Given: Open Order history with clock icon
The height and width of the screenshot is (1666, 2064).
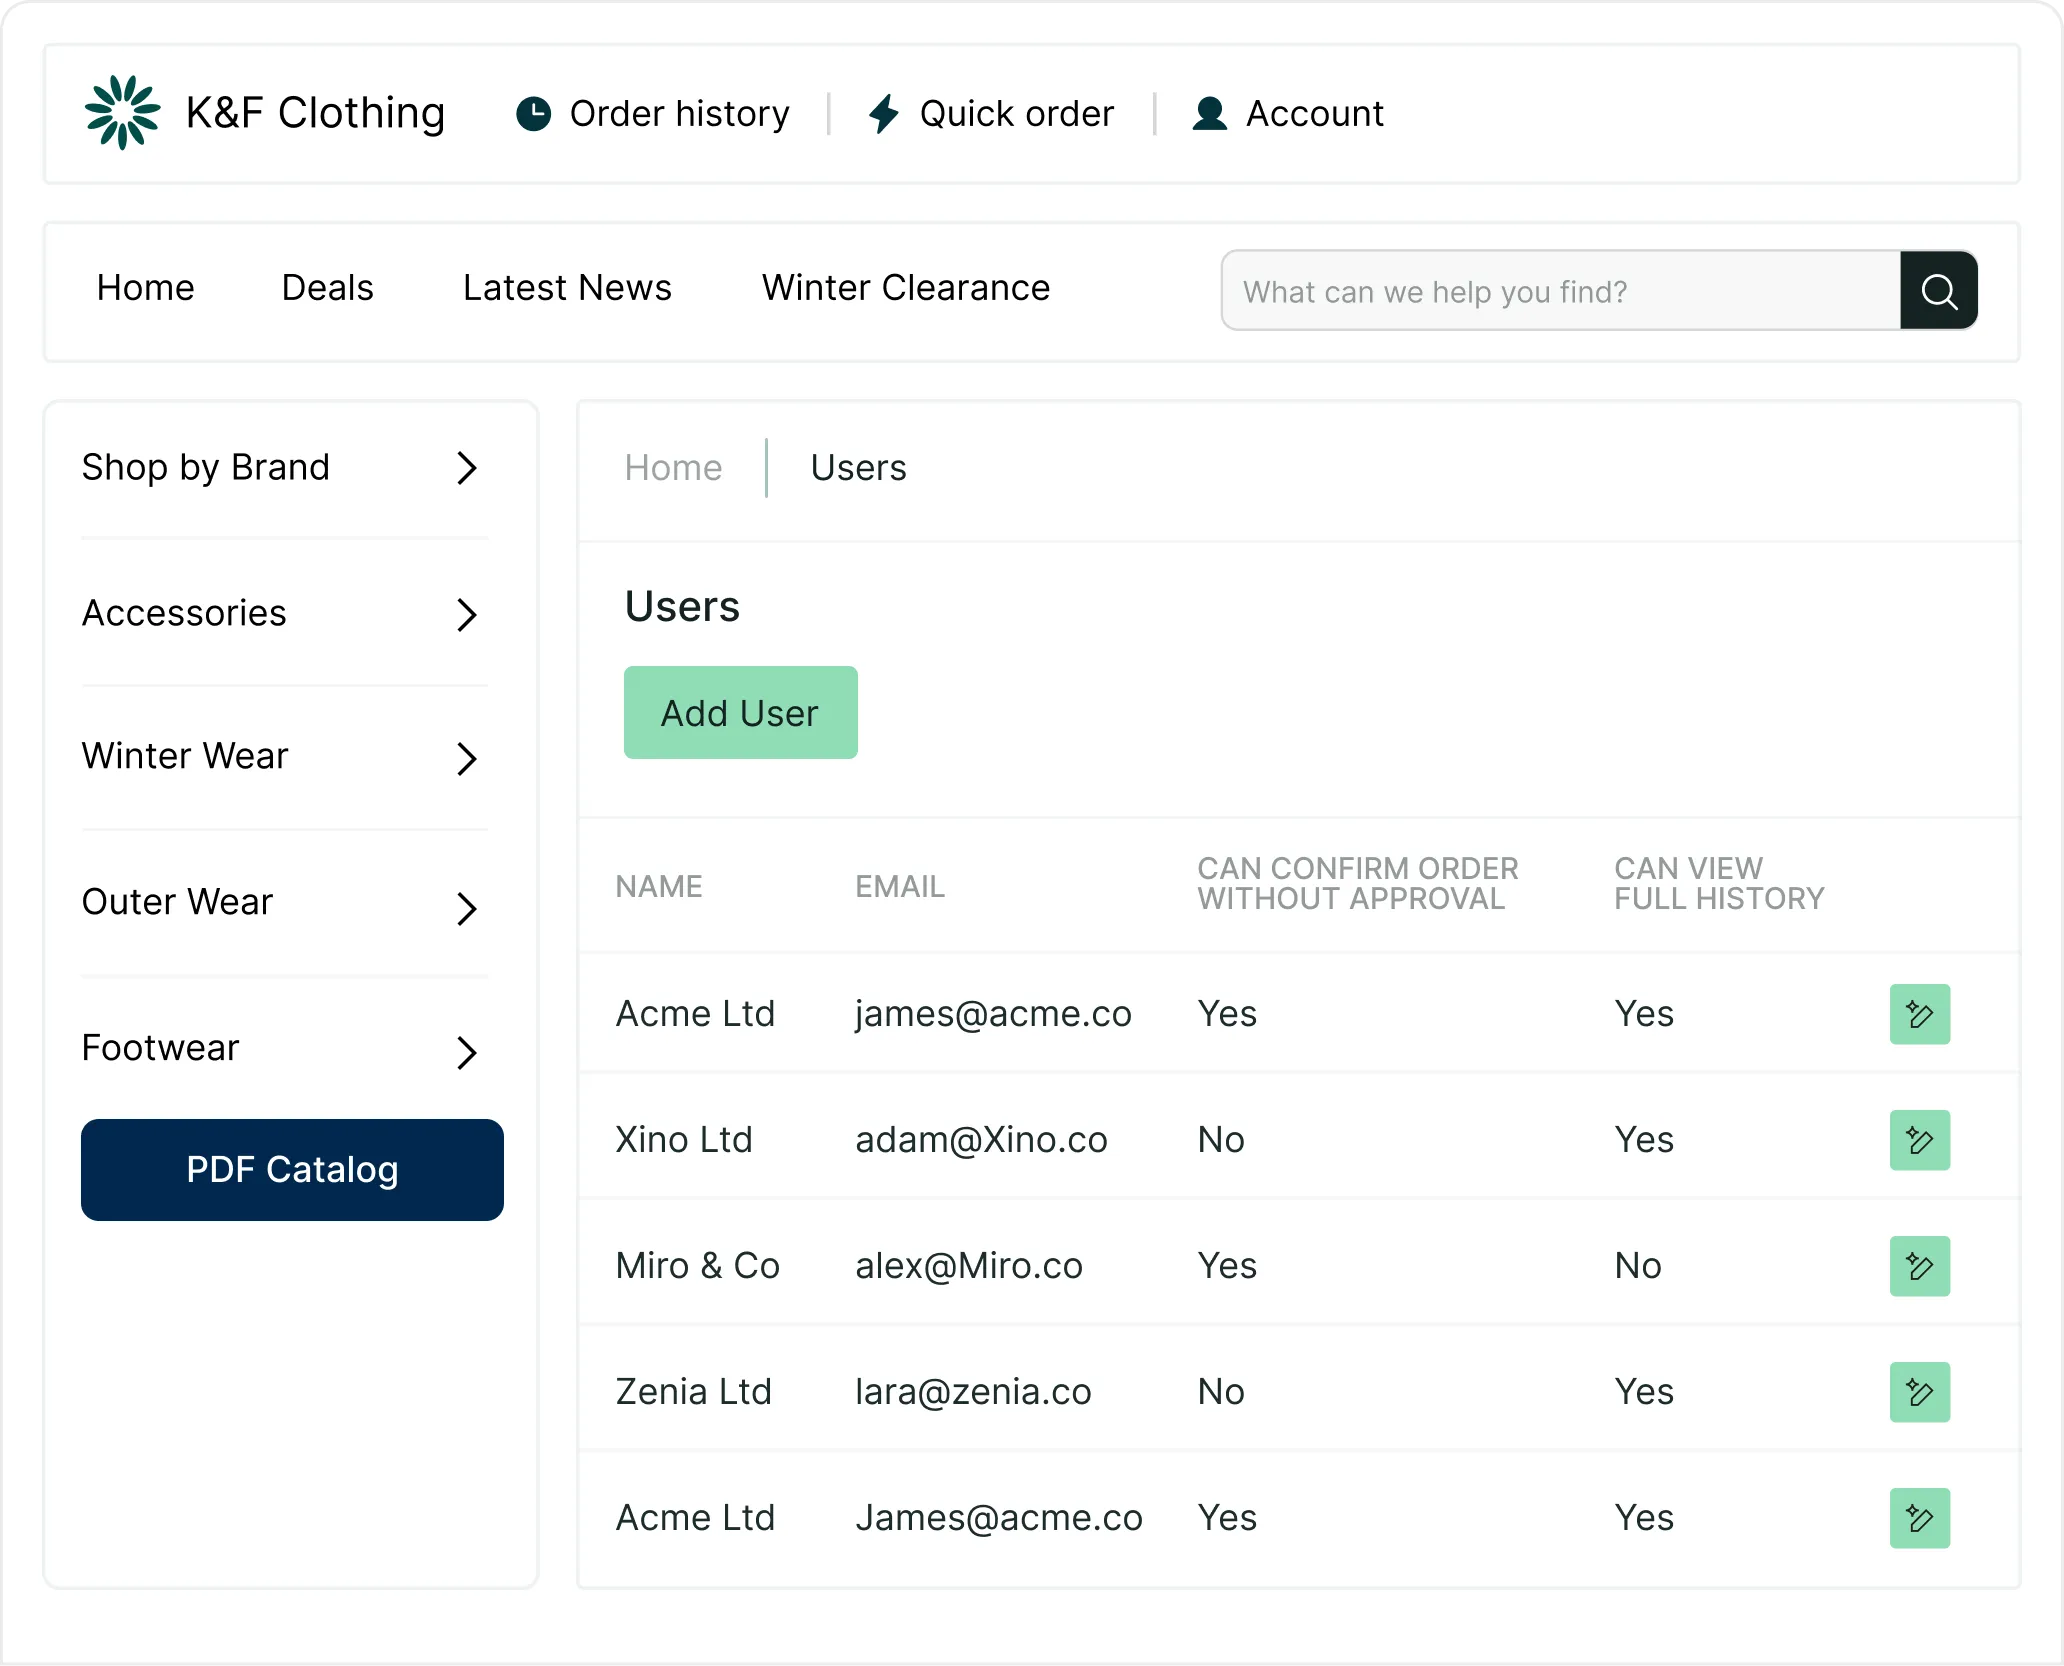Looking at the screenshot, I should click(x=653, y=114).
